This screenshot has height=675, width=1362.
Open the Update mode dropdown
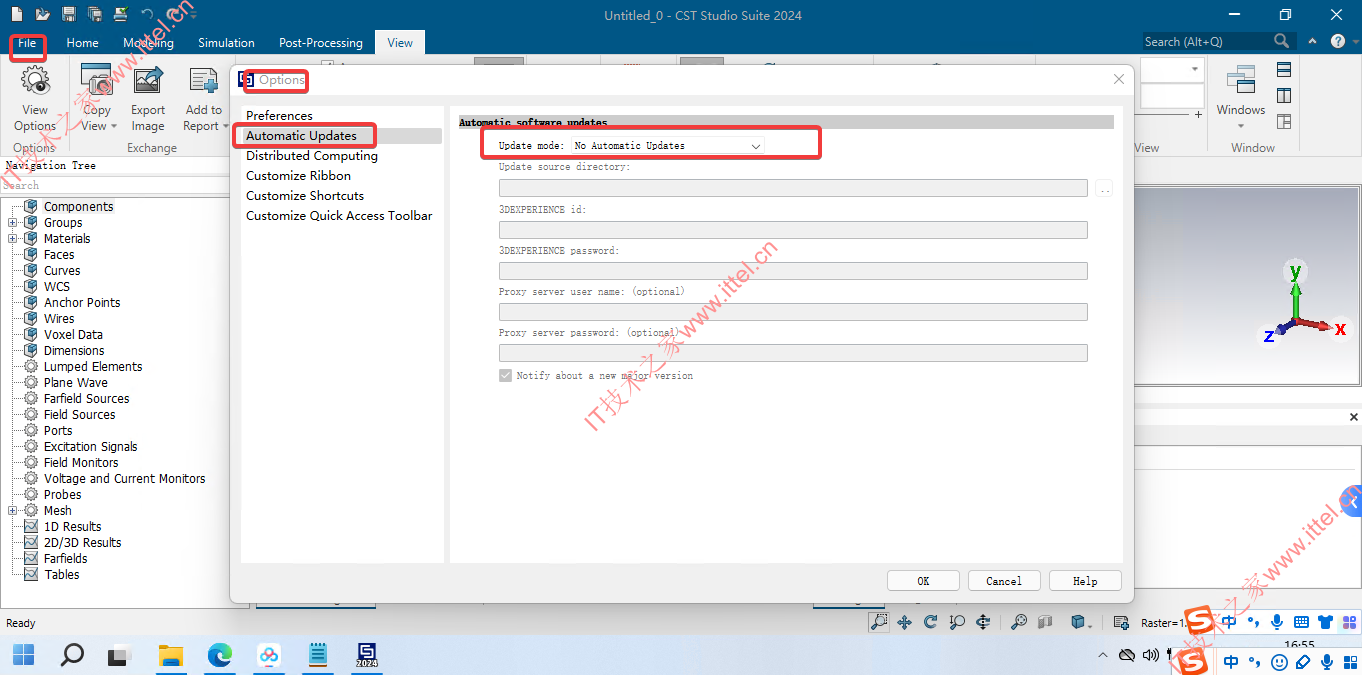[x=667, y=146]
